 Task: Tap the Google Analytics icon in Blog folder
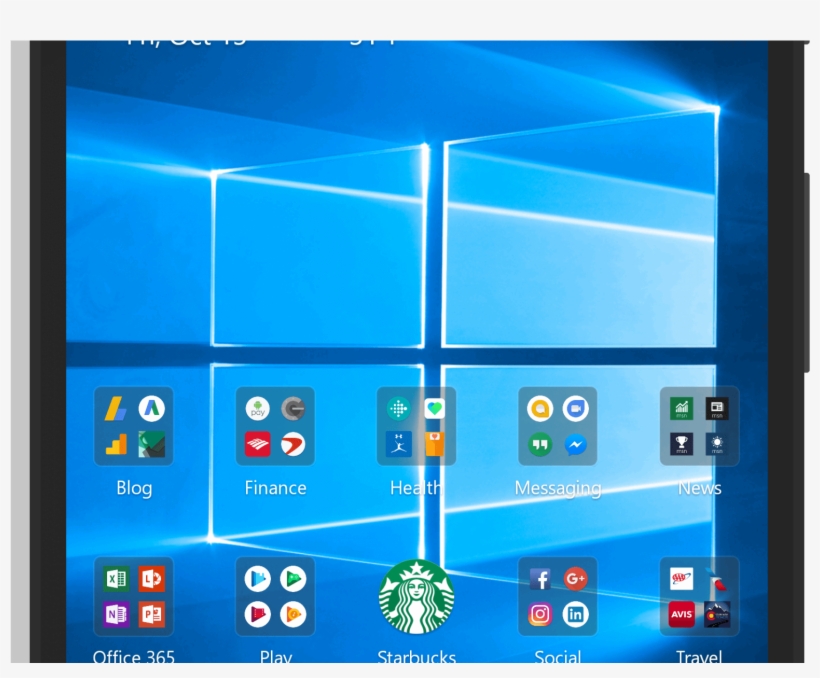[116, 444]
